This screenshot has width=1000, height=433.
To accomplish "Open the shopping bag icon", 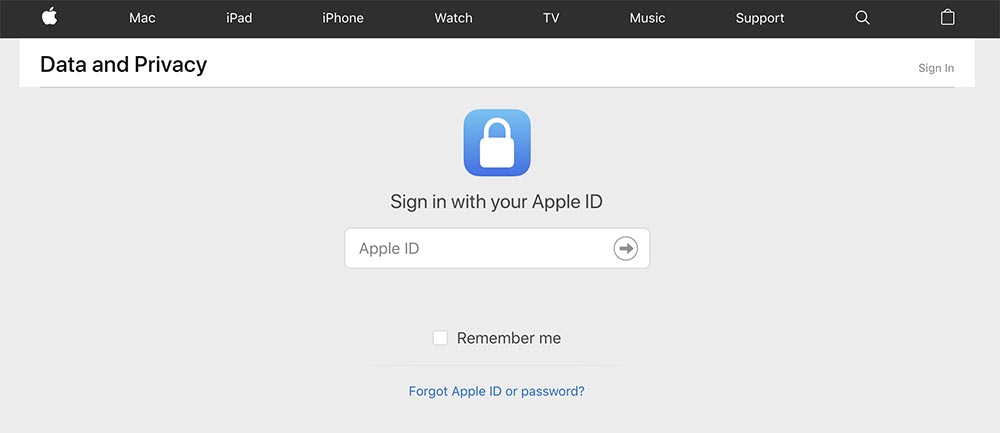I will click(x=948, y=17).
